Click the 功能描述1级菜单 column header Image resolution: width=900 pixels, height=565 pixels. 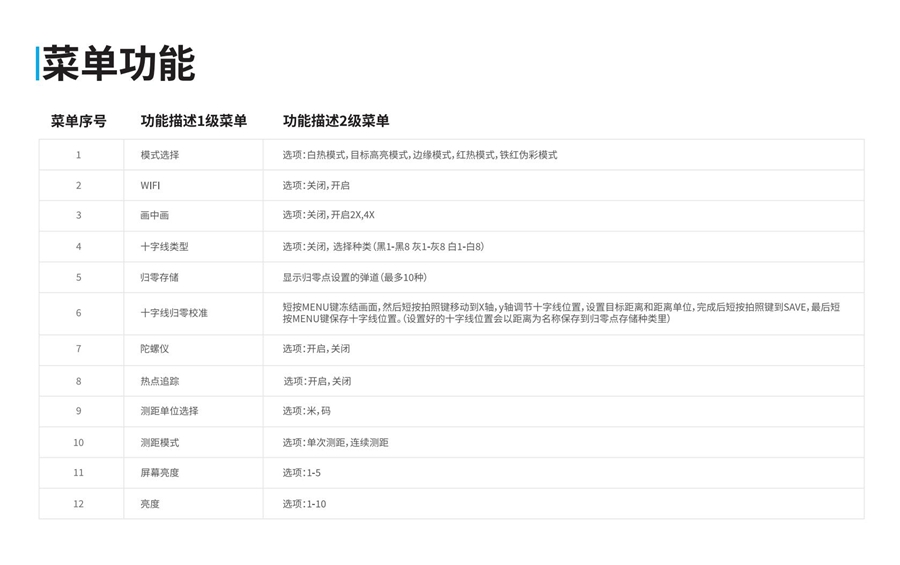(193, 121)
